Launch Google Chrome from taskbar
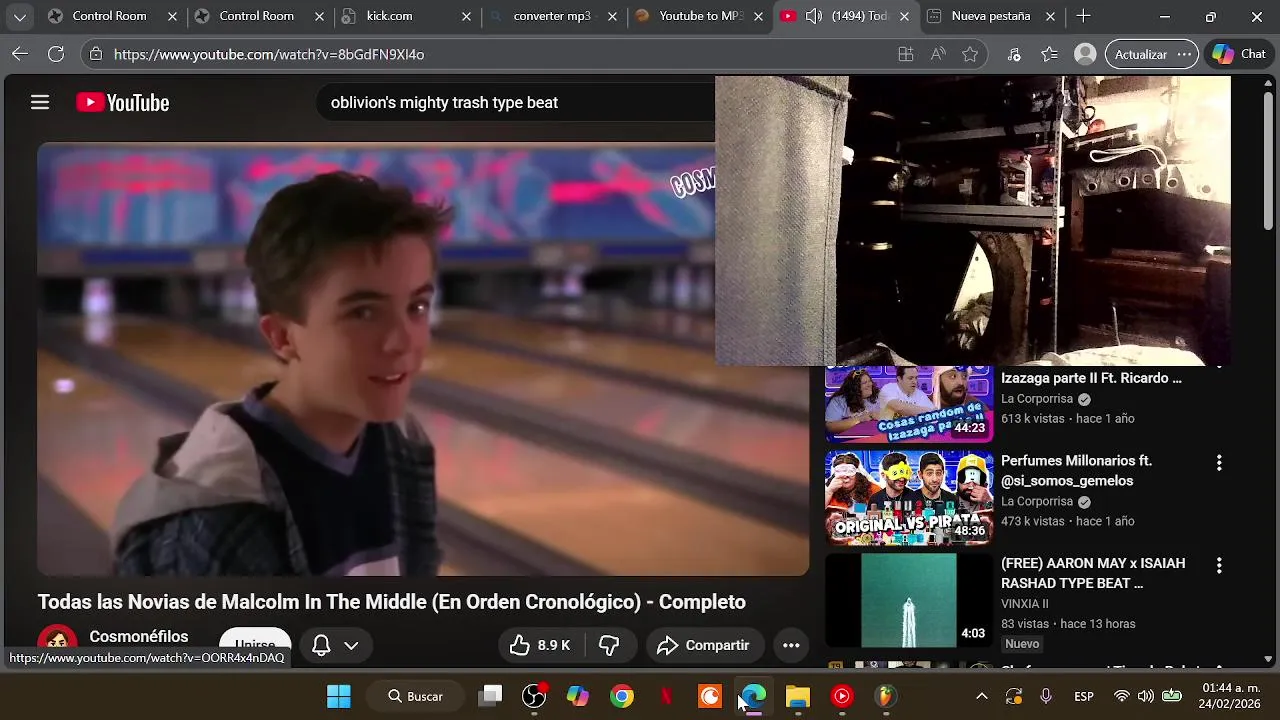 [x=622, y=696]
